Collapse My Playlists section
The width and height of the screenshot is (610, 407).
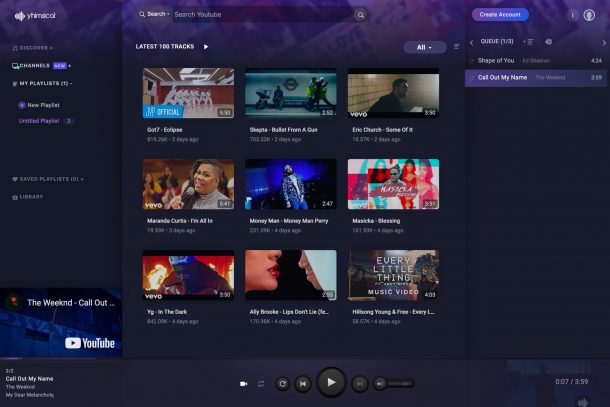click(42, 83)
